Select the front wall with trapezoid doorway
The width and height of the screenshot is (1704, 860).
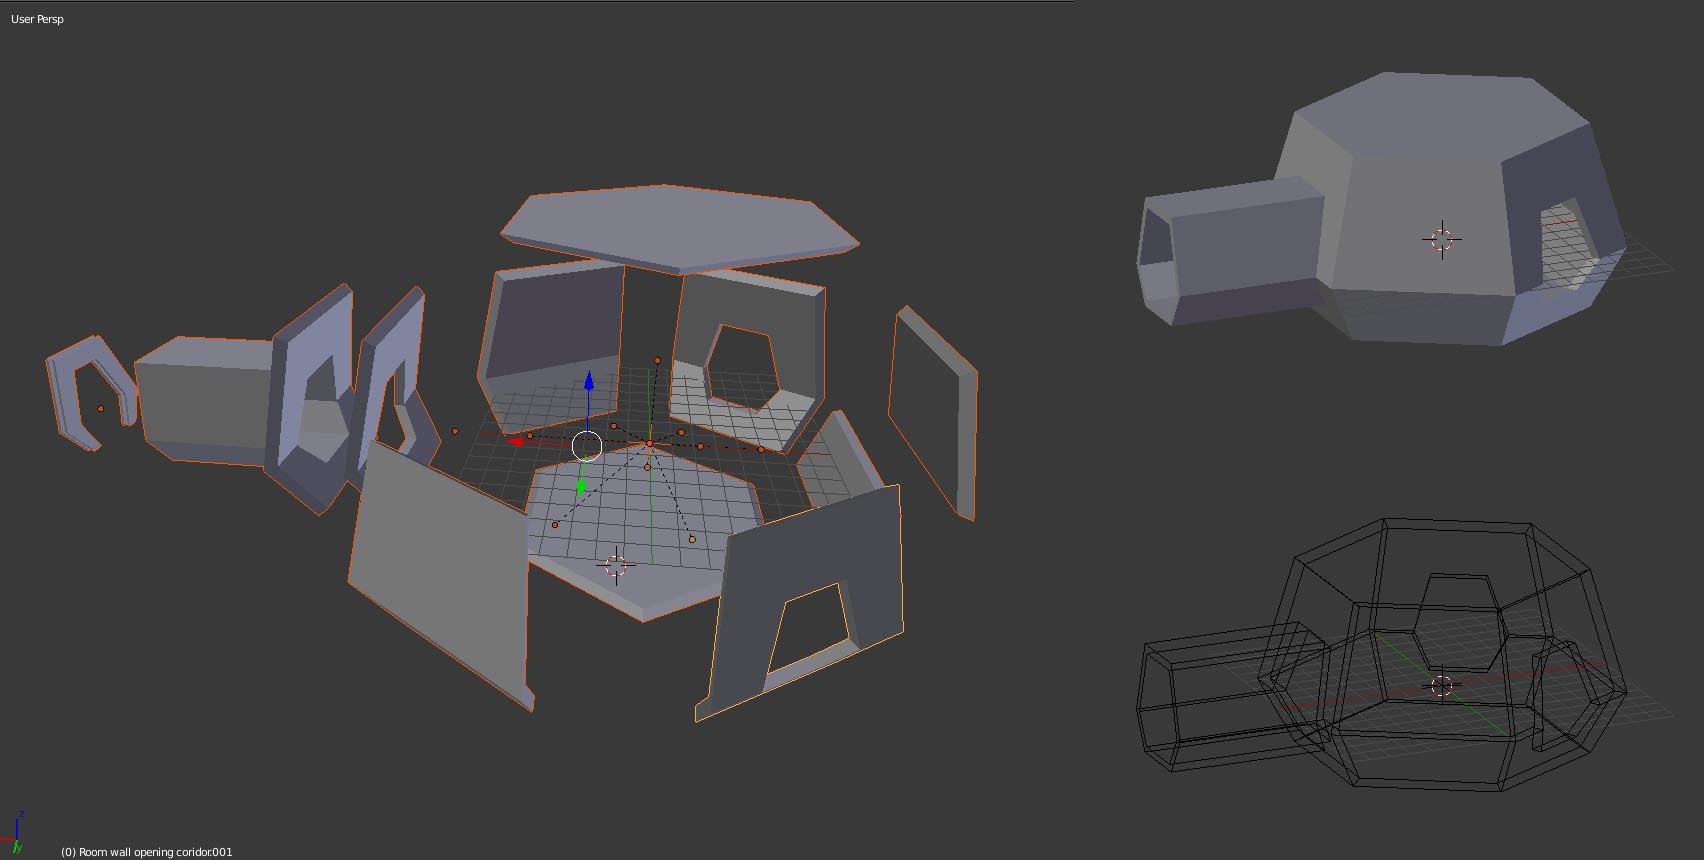(x=800, y=602)
